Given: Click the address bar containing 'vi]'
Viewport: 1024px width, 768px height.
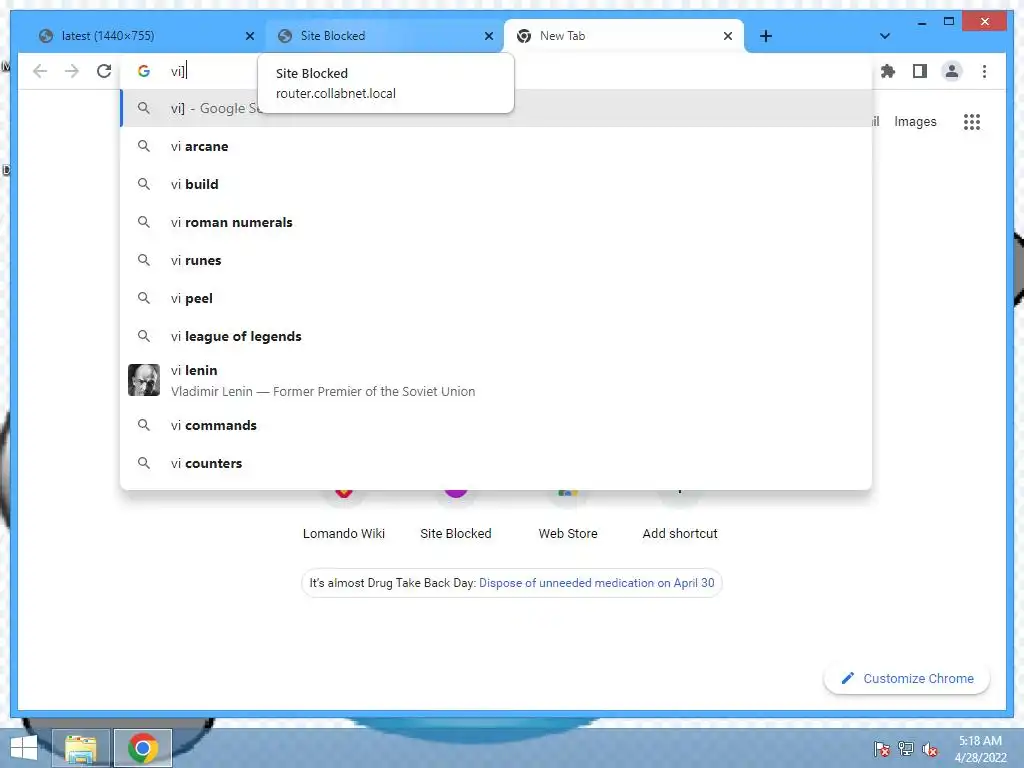Looking at the screenshot, I should click(x=496, y=71).
